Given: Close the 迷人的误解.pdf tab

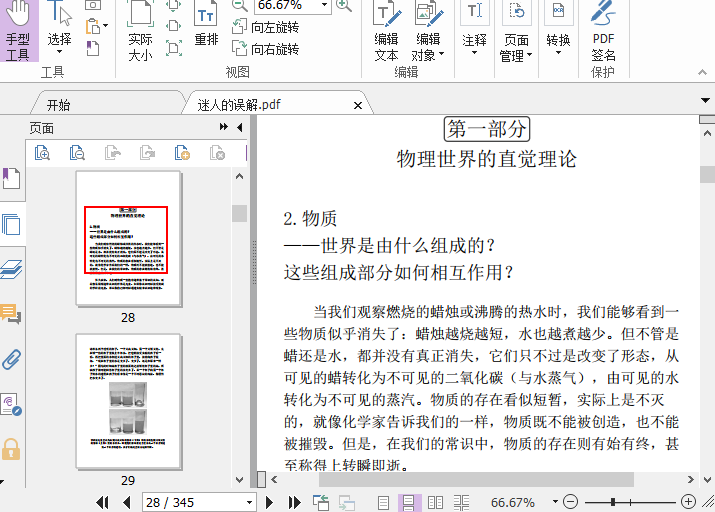Looking at the screenshot, I should [x=357, y=105].
